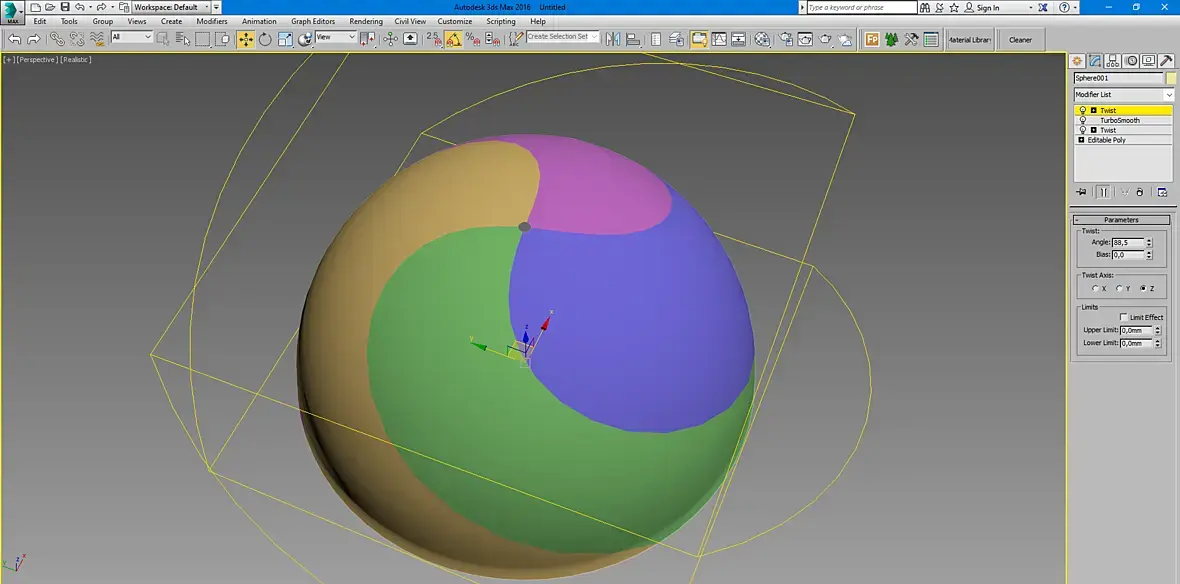
Task: Select the Select and Link tool
Action: (x=58, y=39)
